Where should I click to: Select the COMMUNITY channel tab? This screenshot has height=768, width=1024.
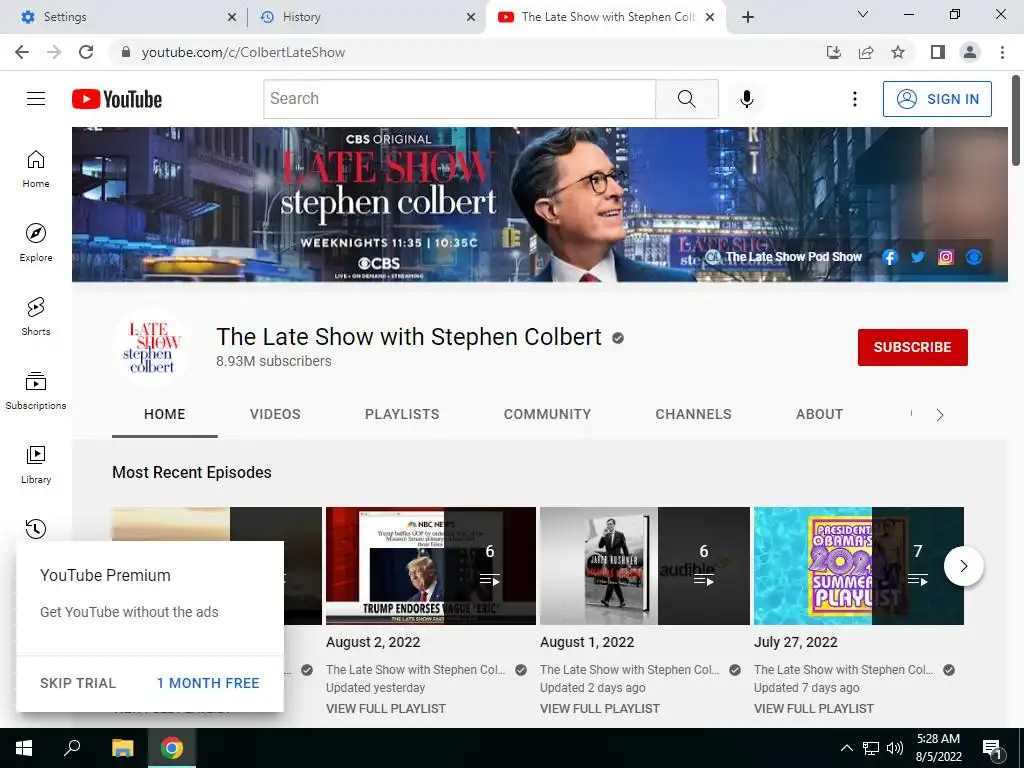tap(547, 414)
